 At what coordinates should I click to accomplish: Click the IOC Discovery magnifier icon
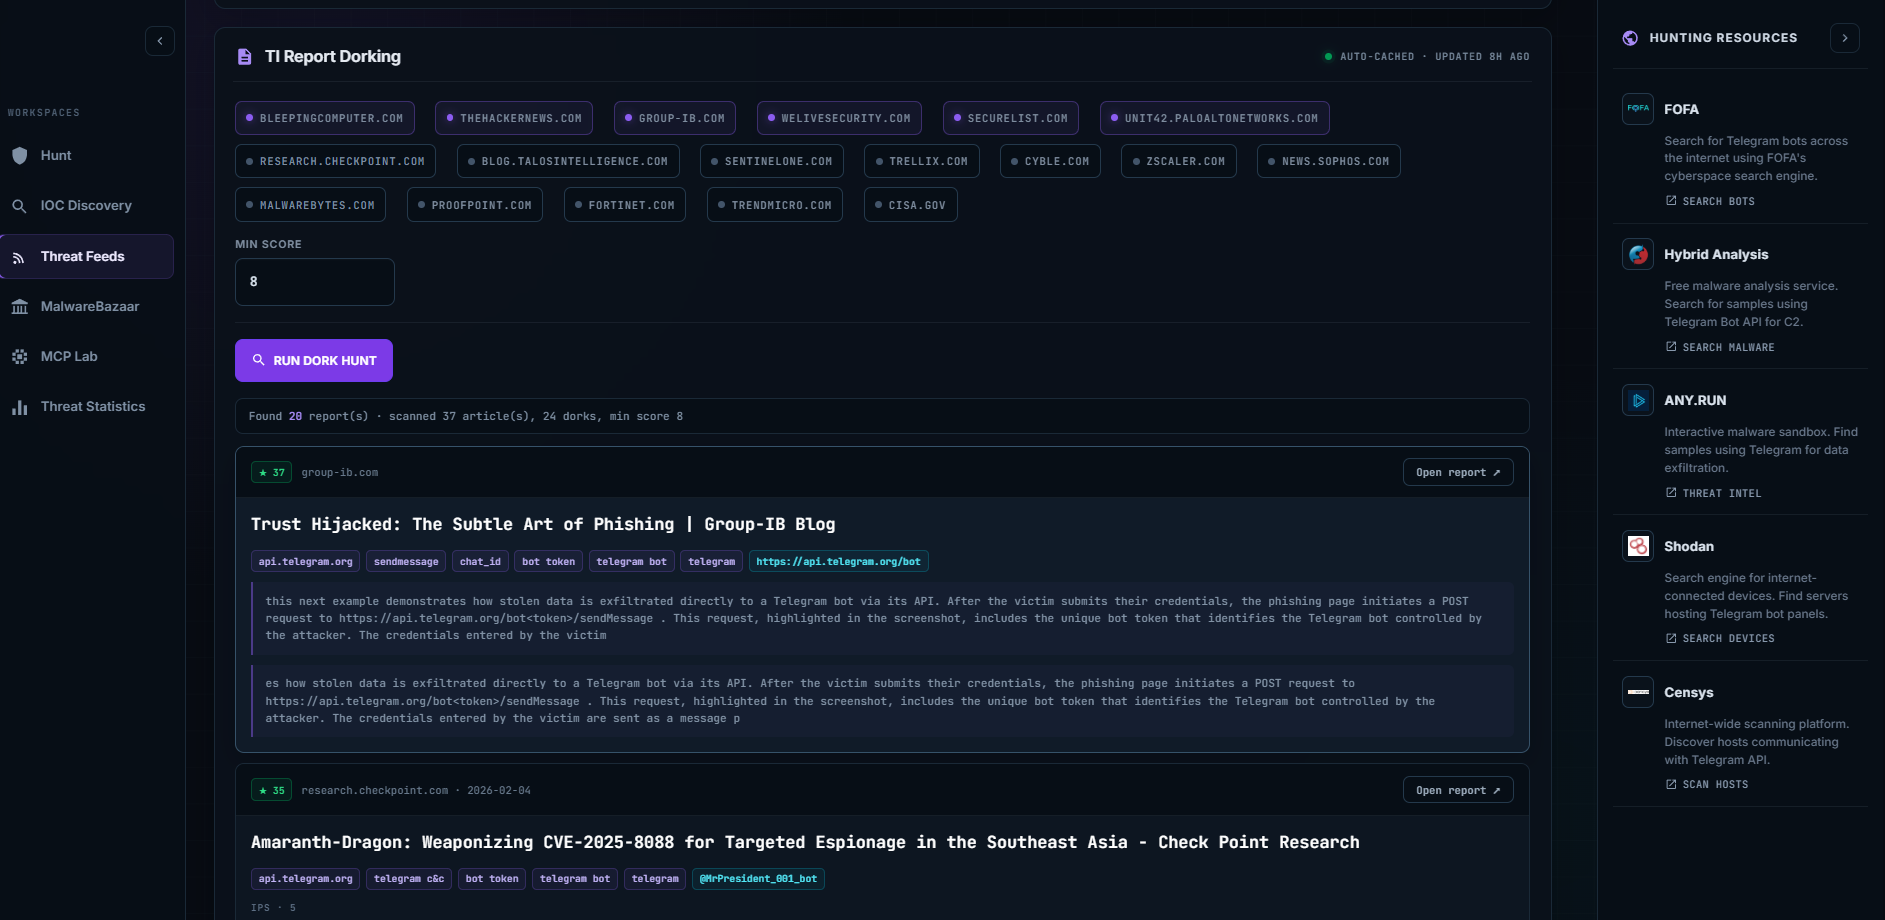(19, 206)
